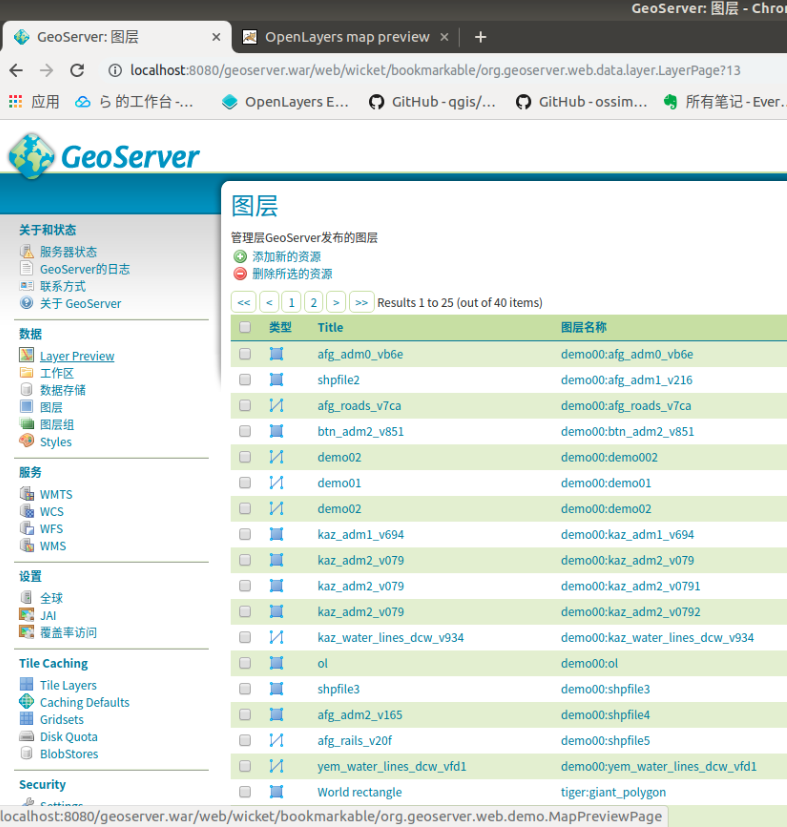Click polygon type icon for afg_adm0_vb6e row
The image size is (787, 827).
click(x=277, y=354)
